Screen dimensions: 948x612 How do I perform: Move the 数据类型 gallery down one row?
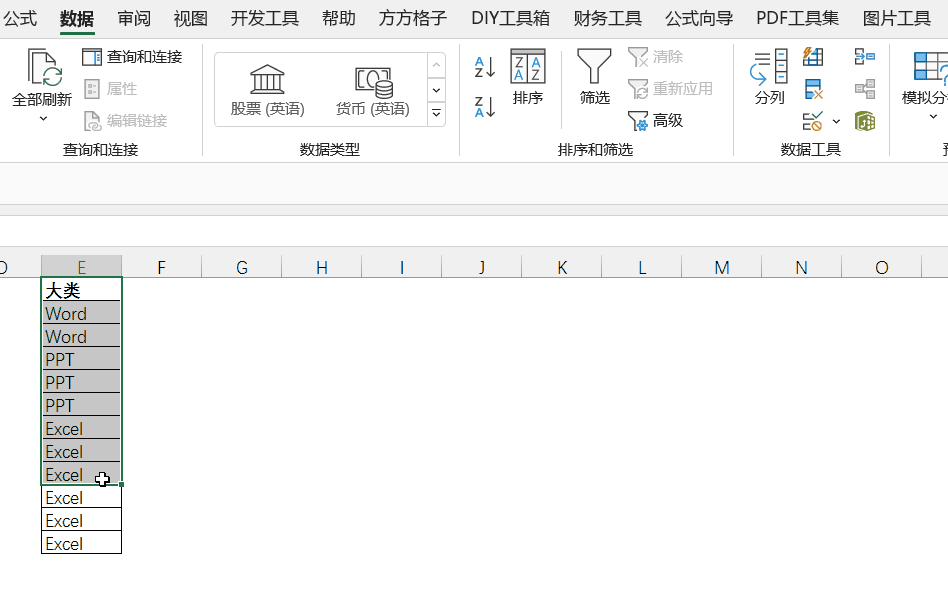pos(437,90)
